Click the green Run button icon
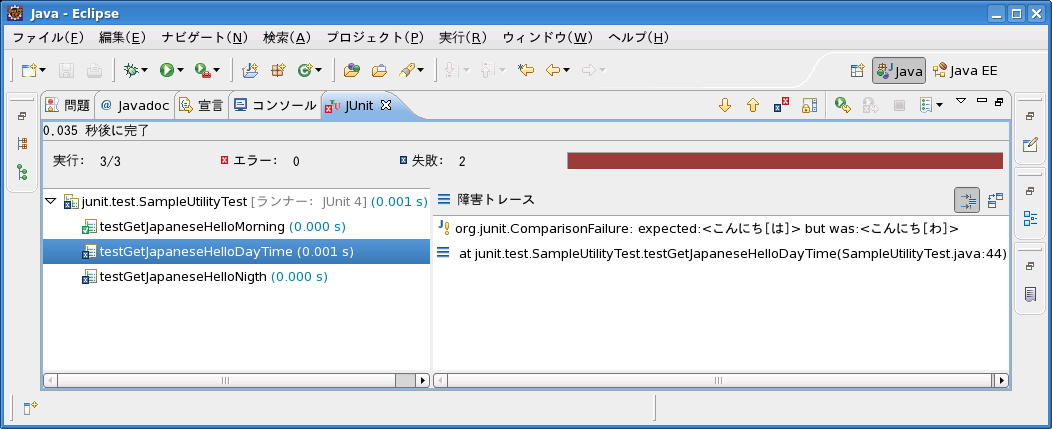Screen dimensions: 1052x429 point(166,70)
